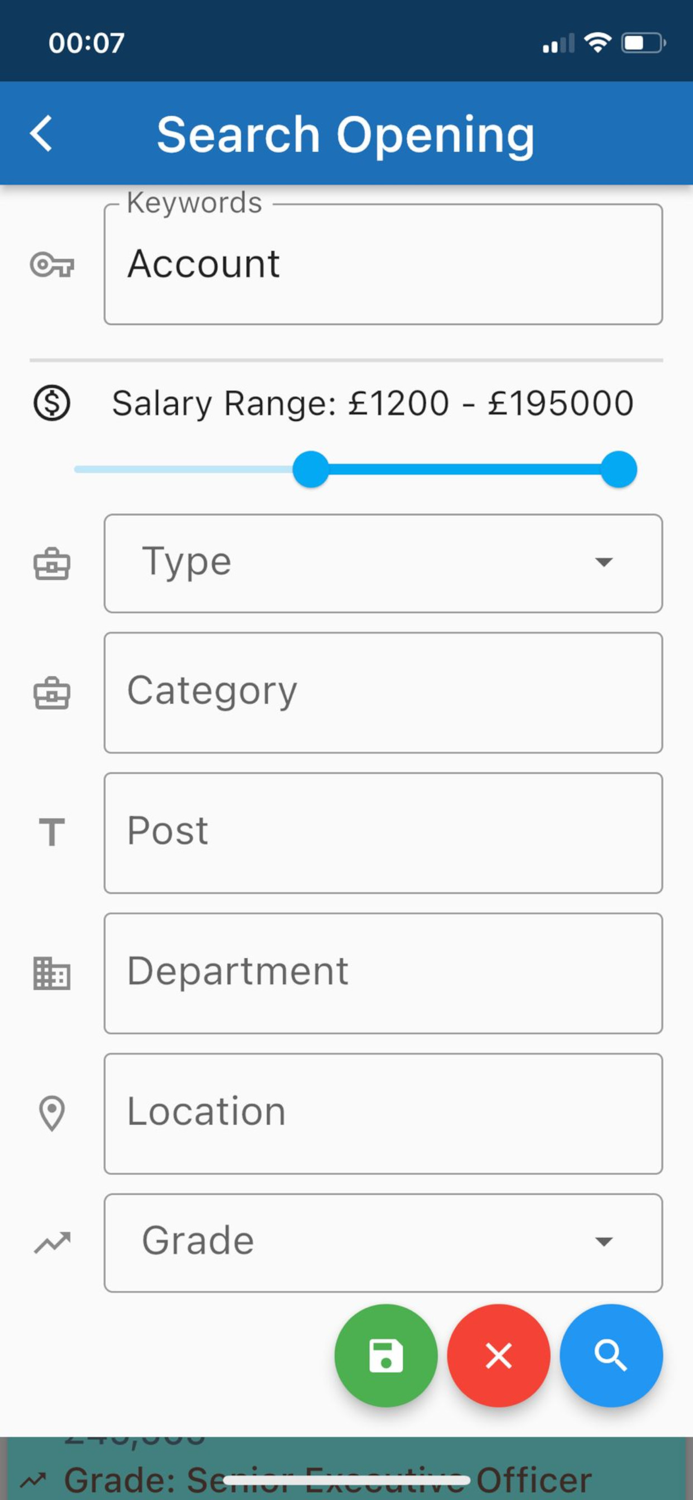Select the key icon beside Keywords
Viewport: 693px width, 1500px height.
coord(51,264)
